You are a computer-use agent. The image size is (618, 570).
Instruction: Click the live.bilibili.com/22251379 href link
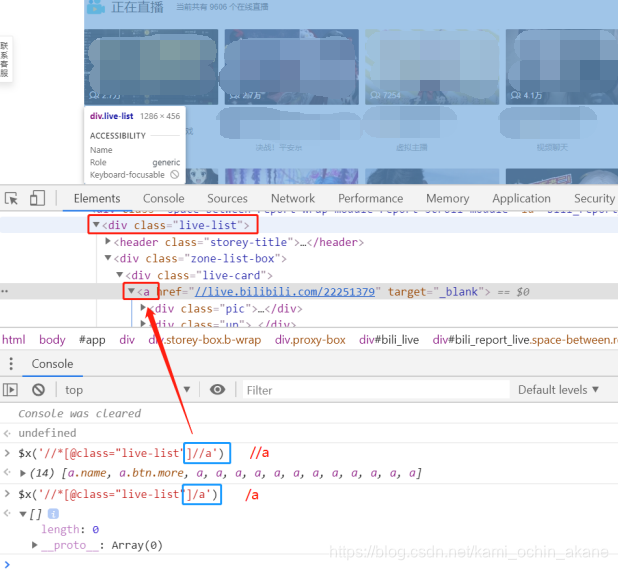285,292
